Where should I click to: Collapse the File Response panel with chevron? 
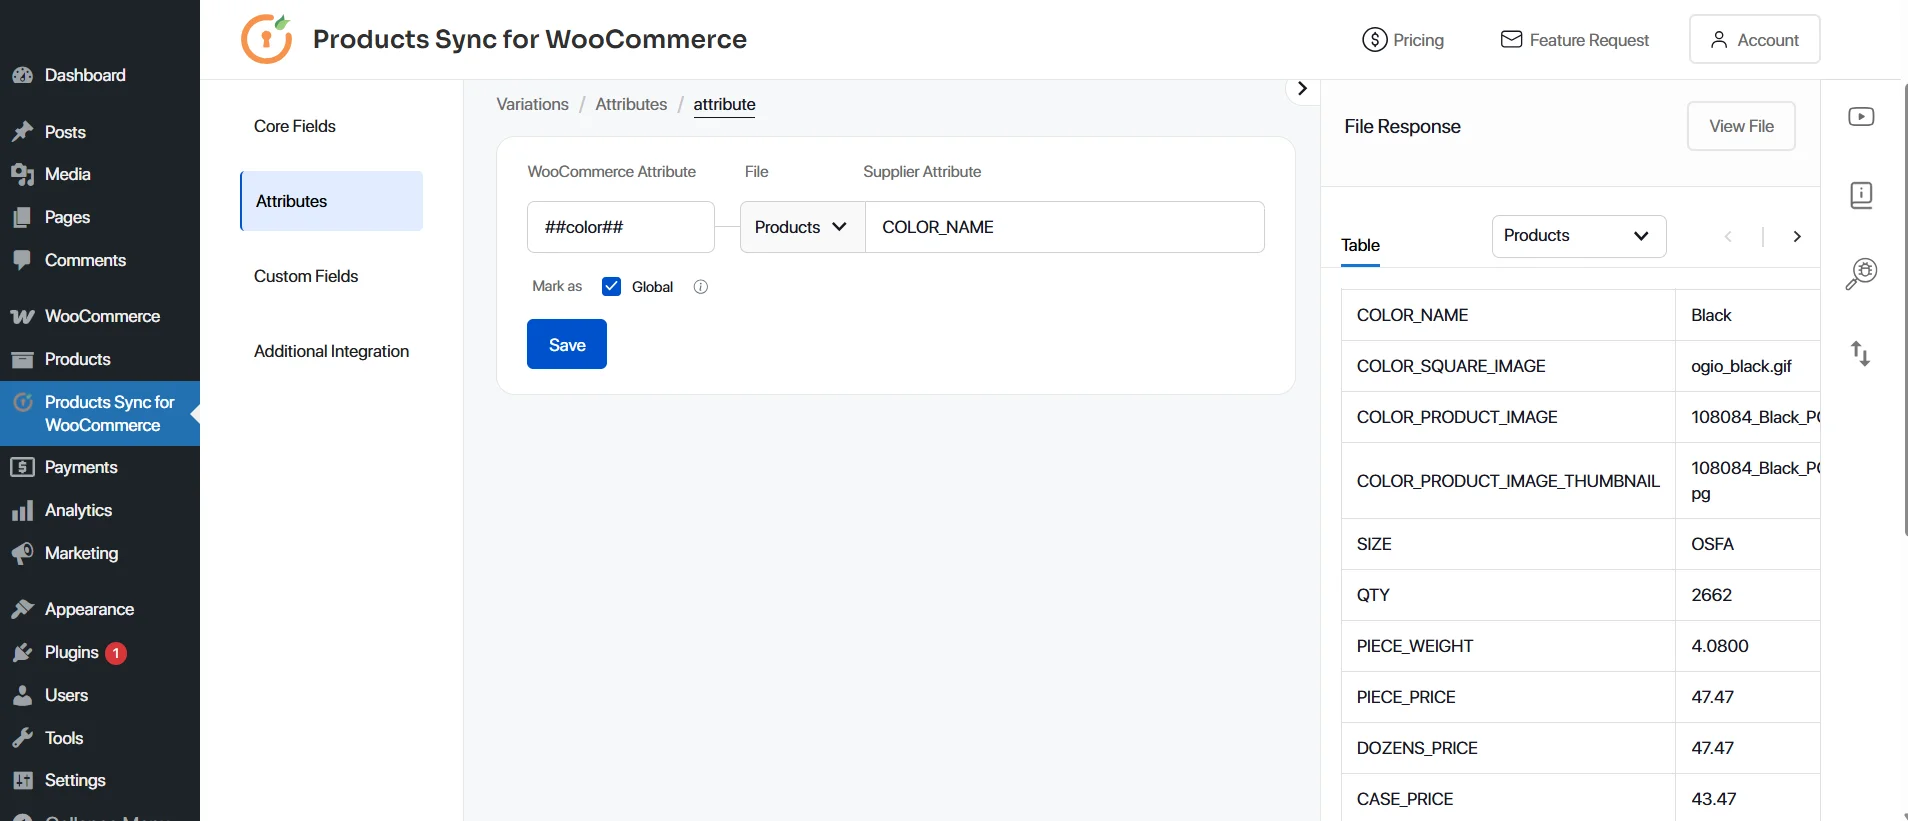[1302, 88]
